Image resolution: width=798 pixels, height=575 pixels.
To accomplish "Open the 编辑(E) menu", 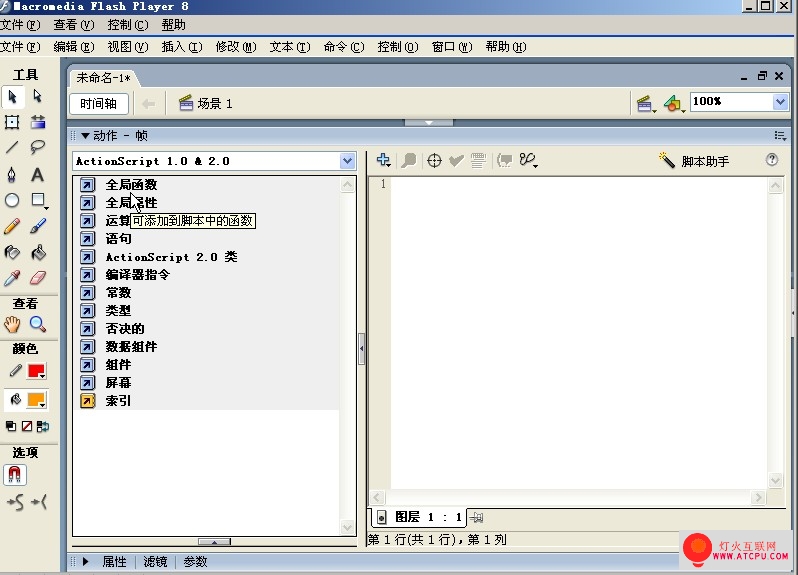I will [x=74, y=47].
